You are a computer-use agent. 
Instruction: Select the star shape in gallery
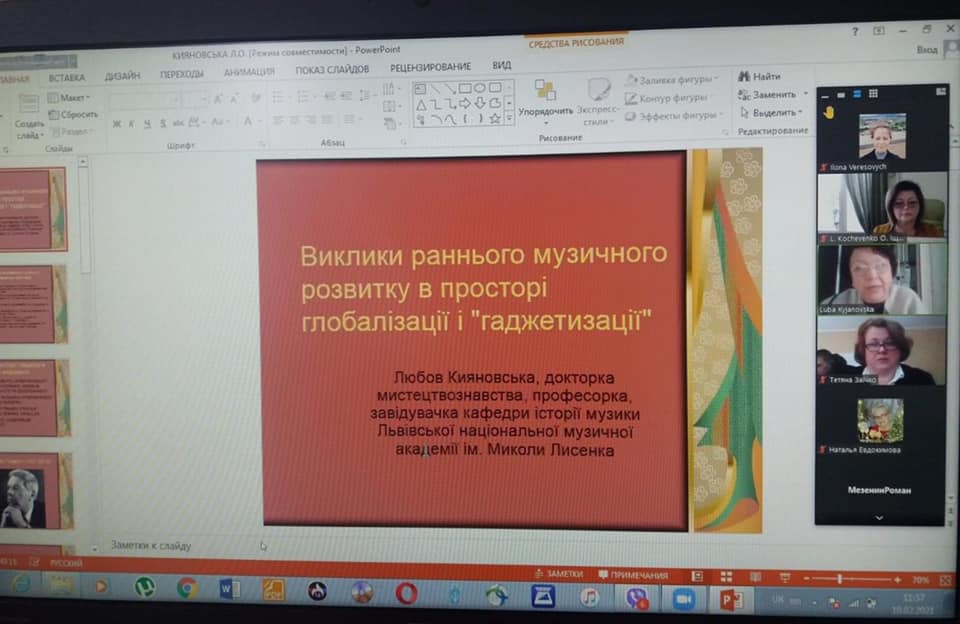pos(495,118)
